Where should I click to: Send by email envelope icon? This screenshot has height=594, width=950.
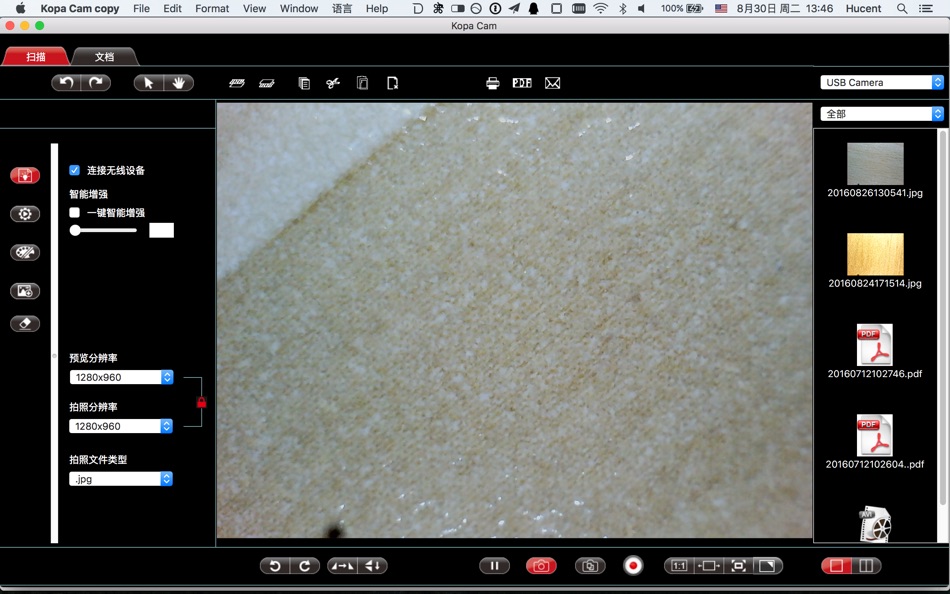pos(553,83)
